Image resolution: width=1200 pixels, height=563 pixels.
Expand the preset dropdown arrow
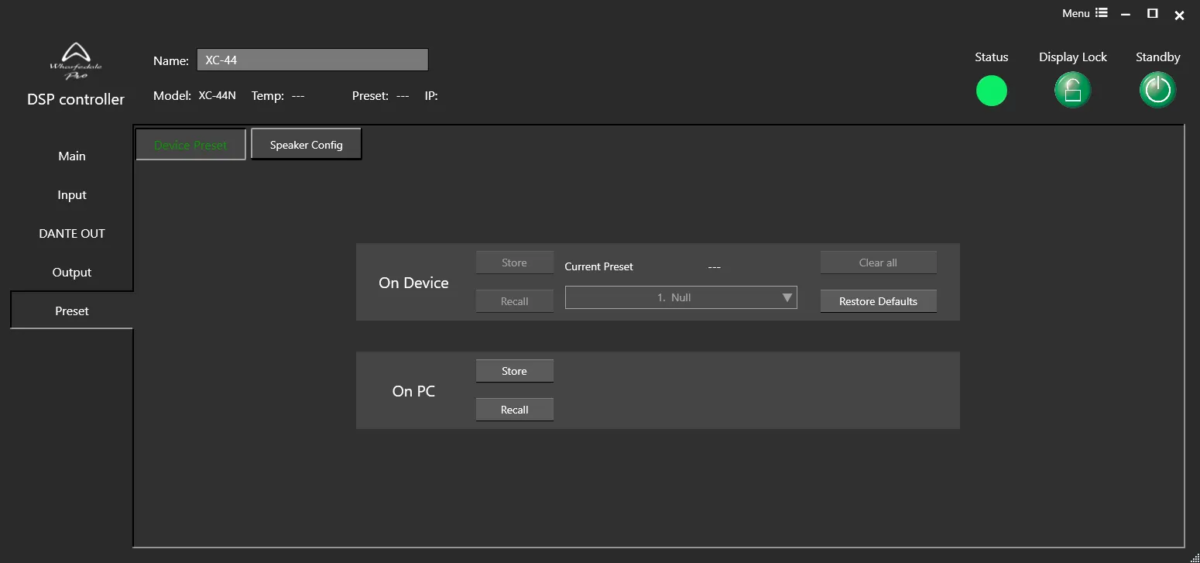(x=787, y=298)
